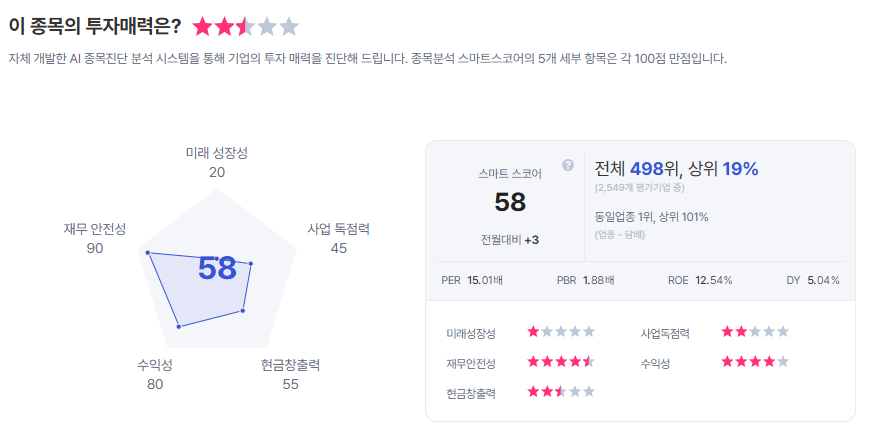The image size is (878, 425).
Task: Click the 전월대비 +3 change indicator
Action: click(510, 240)
